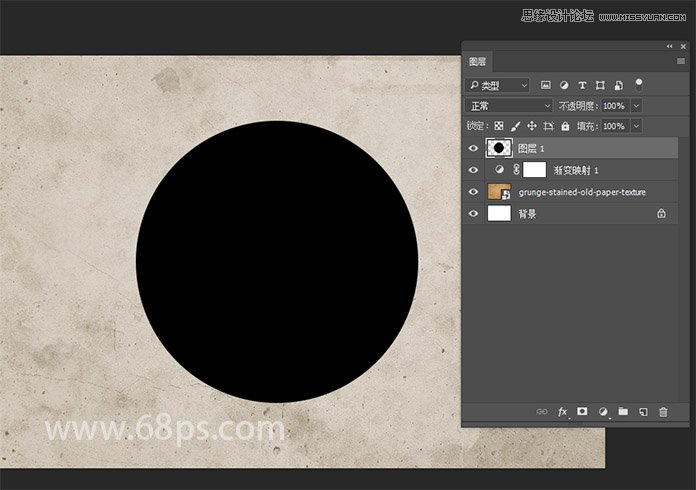696x490 pixels.
Task: Create a new fill or adjustment layer
Action: point(603,411)
